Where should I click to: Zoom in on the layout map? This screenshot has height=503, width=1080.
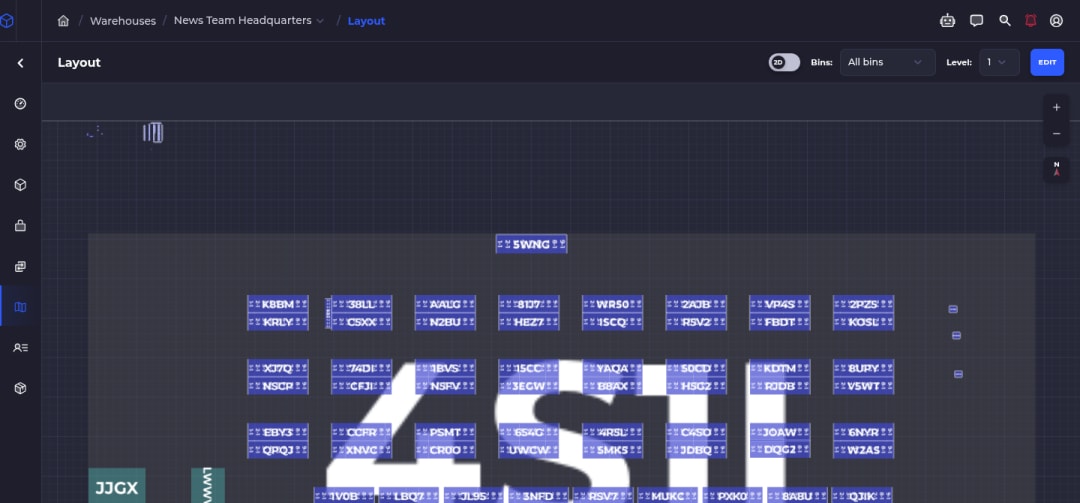pos(1057,107)
